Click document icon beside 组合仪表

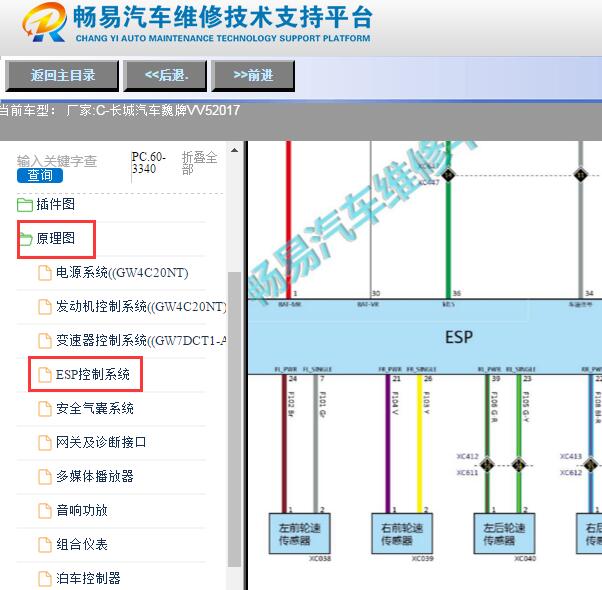45,545
